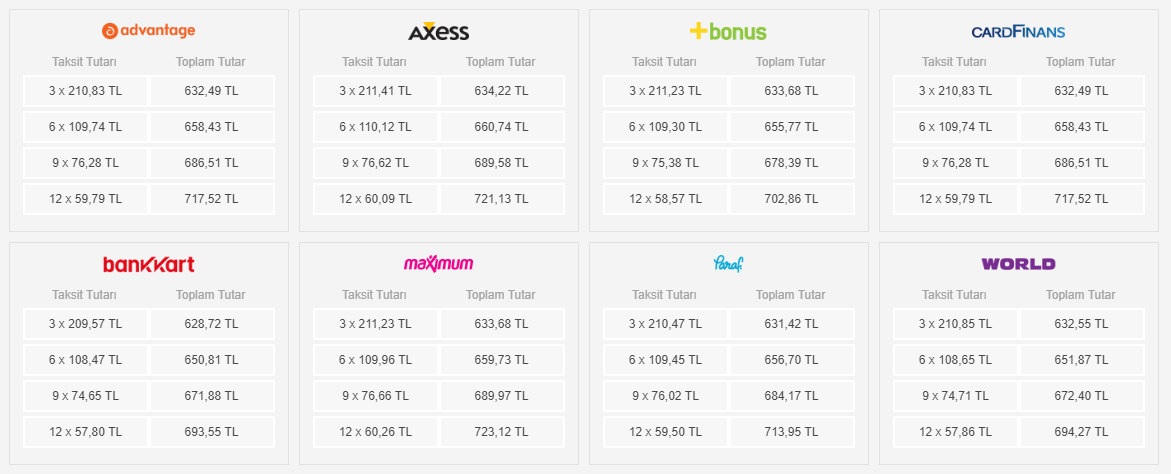
Task: Select Paraf 6 x 109,45 TL installment
Action: coord(665,360)
